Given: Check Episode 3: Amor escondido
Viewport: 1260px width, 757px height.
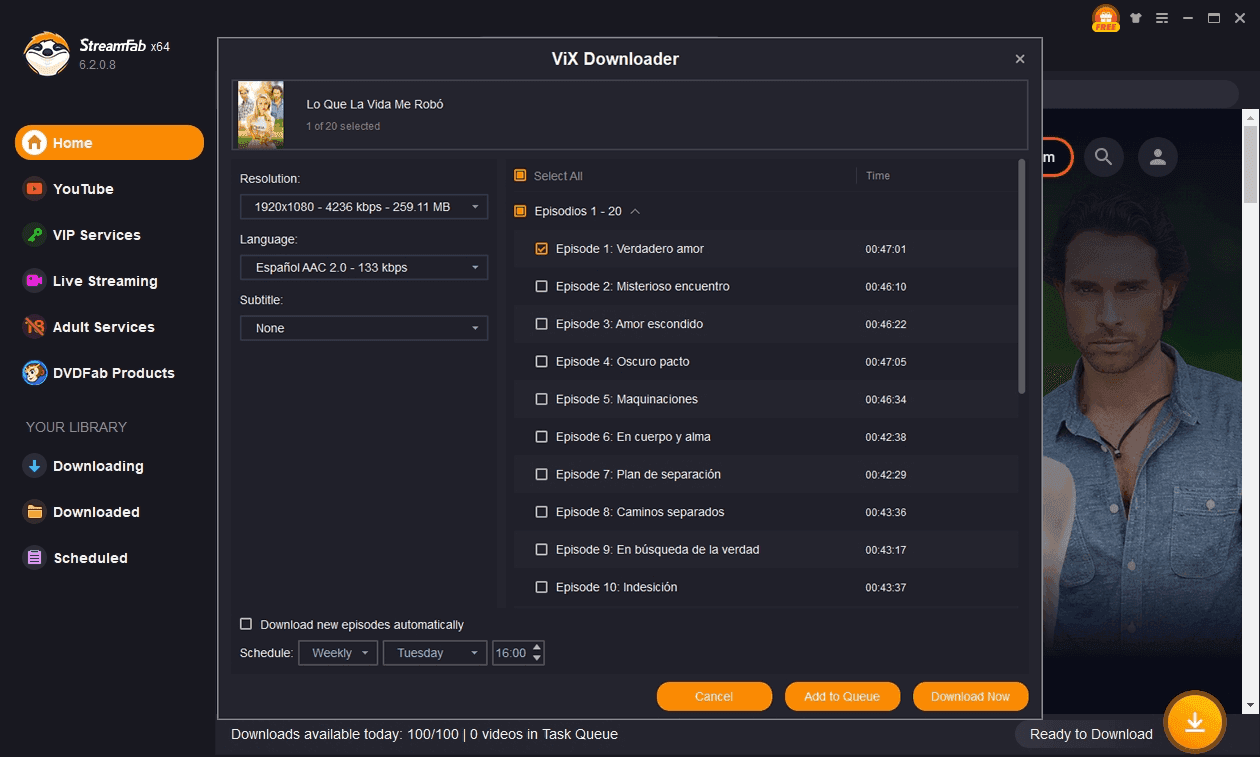Looking at the screenshot, I should pos(542,324).
